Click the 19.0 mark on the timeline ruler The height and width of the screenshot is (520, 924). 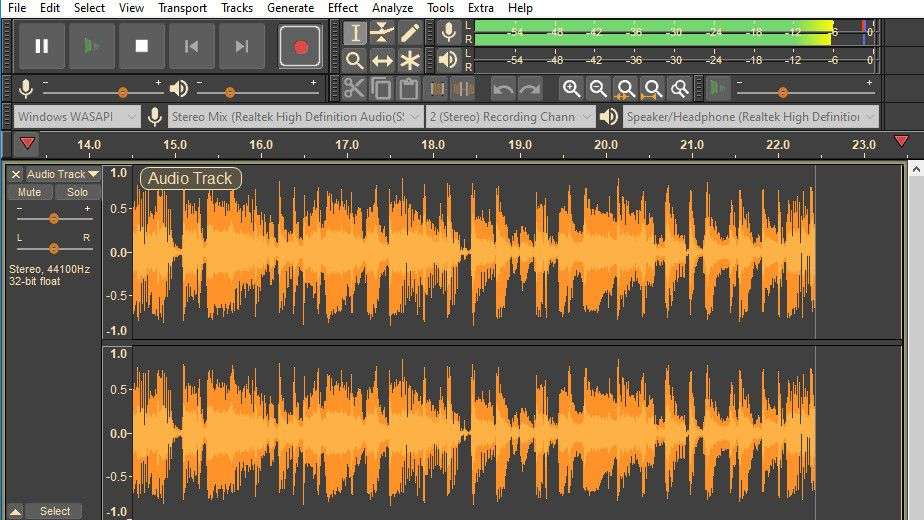pyautogui.click(x=519, y=145)
